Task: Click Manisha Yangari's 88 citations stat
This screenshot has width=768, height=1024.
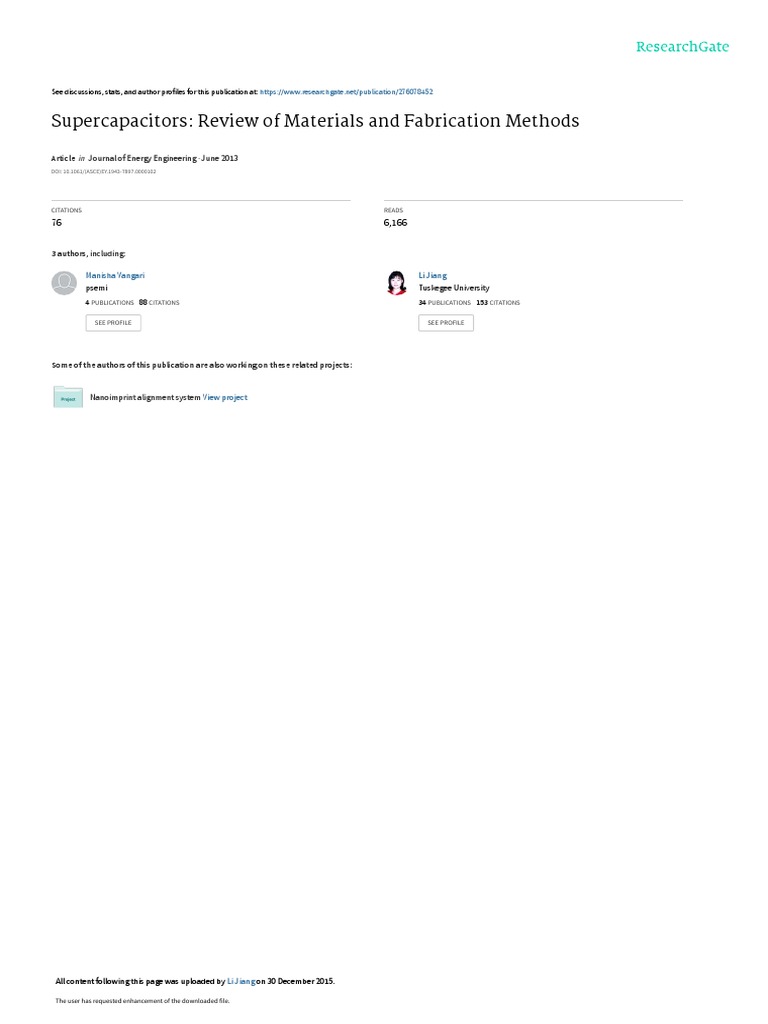Action: (x=159, y=303)
